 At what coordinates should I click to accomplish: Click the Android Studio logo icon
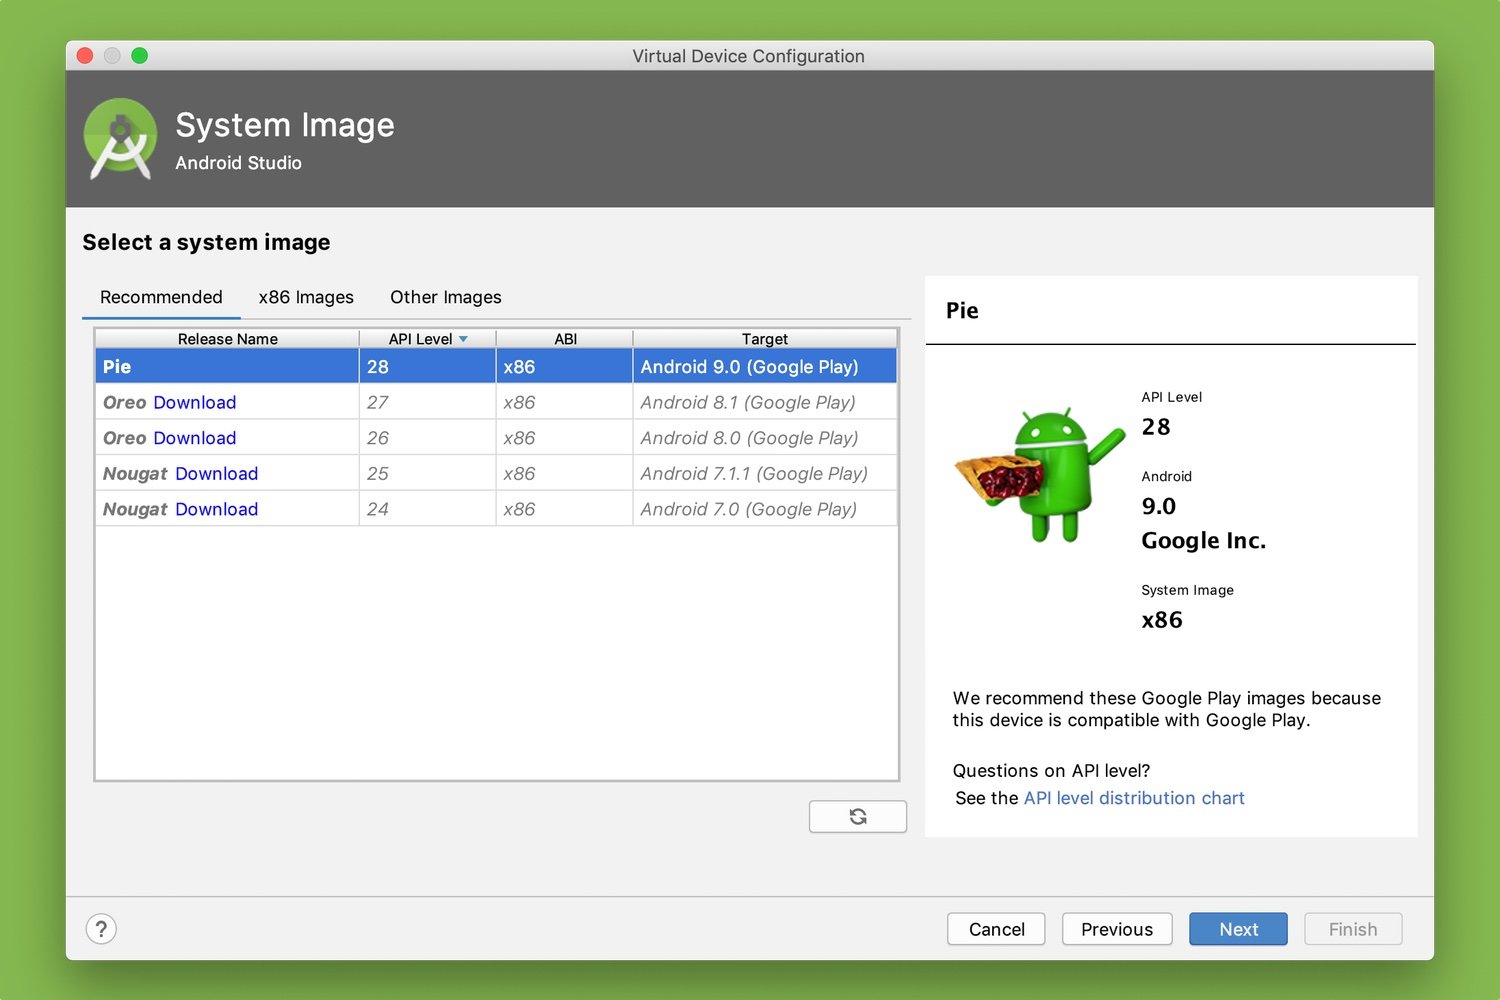120,139
